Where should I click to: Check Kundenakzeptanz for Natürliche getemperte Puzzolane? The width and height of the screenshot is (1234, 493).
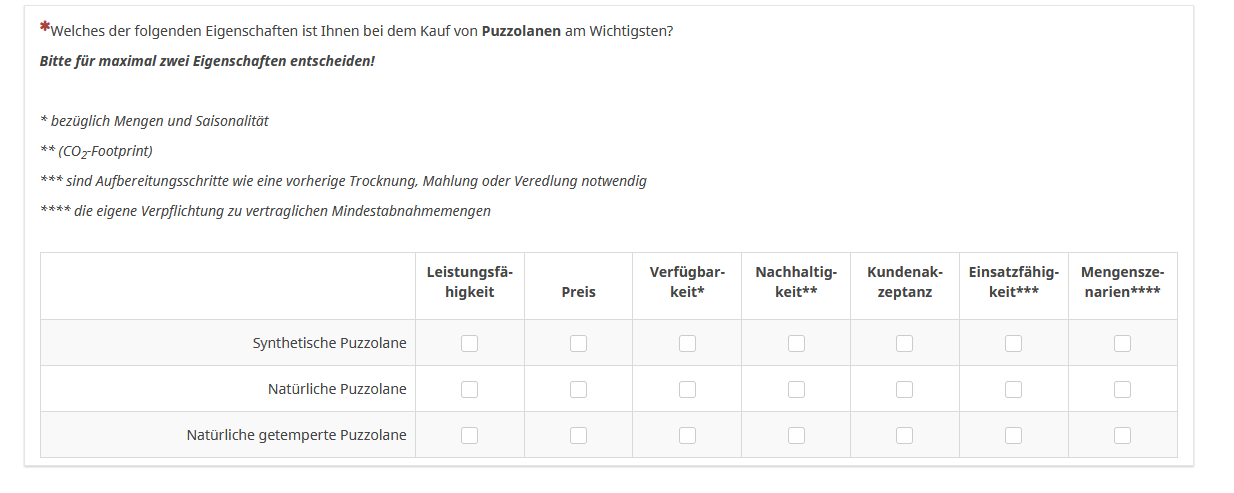[x=905, y=435]
